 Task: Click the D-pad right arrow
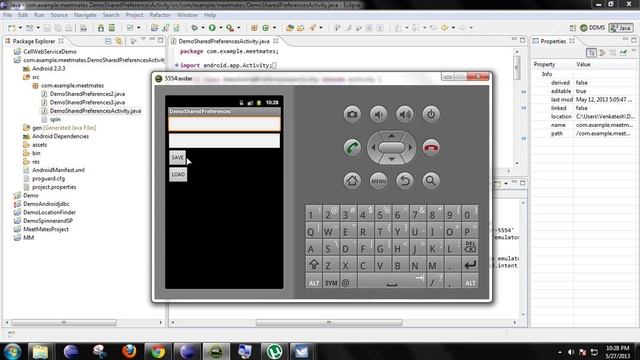pyautogui.click(x=411, y=147)
